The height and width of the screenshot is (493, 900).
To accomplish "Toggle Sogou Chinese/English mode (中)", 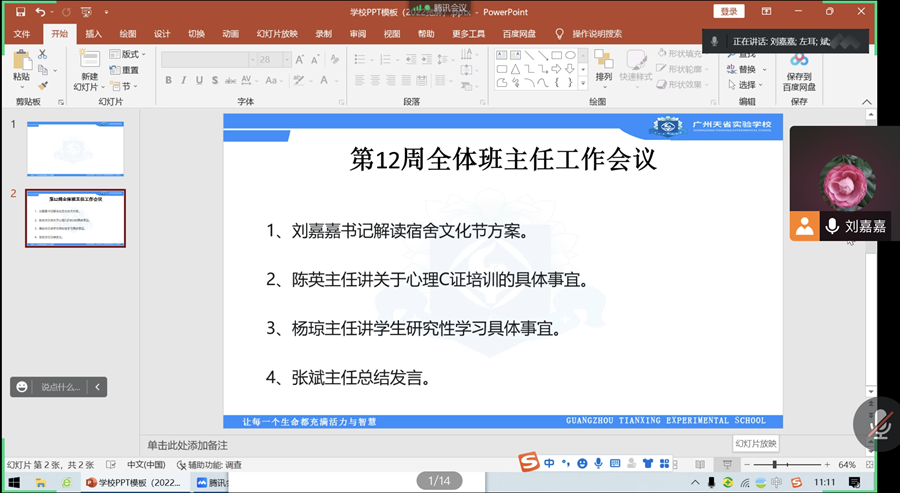I will pyautogui.click(x=549, y=463).
